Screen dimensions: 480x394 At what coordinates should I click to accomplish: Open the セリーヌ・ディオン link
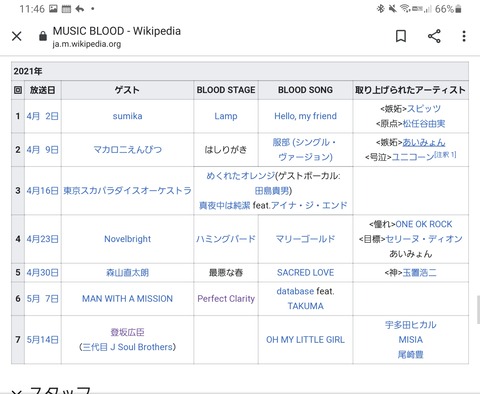click(x=424, y=239)
